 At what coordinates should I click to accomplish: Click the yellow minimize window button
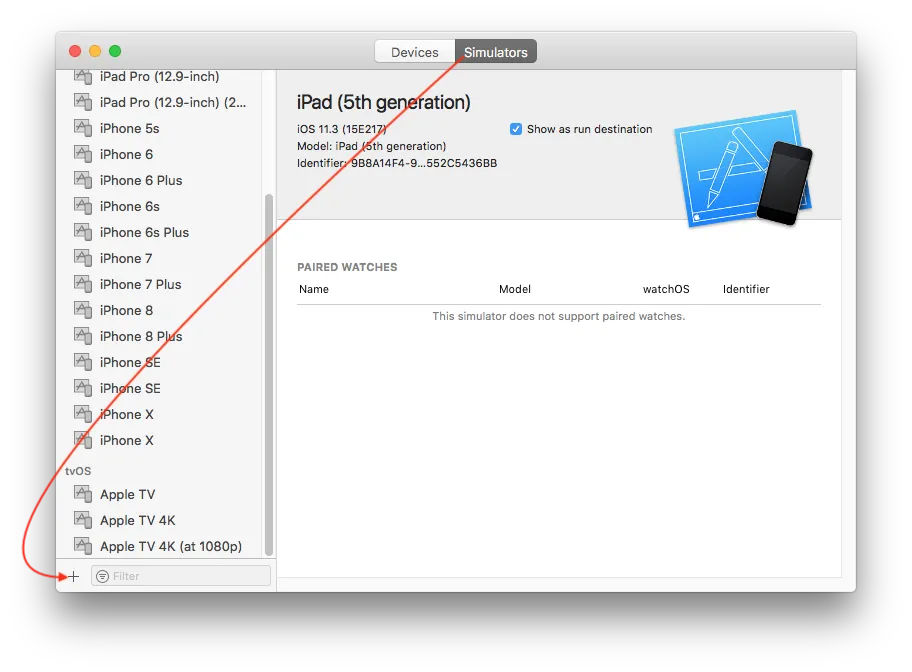95,51
